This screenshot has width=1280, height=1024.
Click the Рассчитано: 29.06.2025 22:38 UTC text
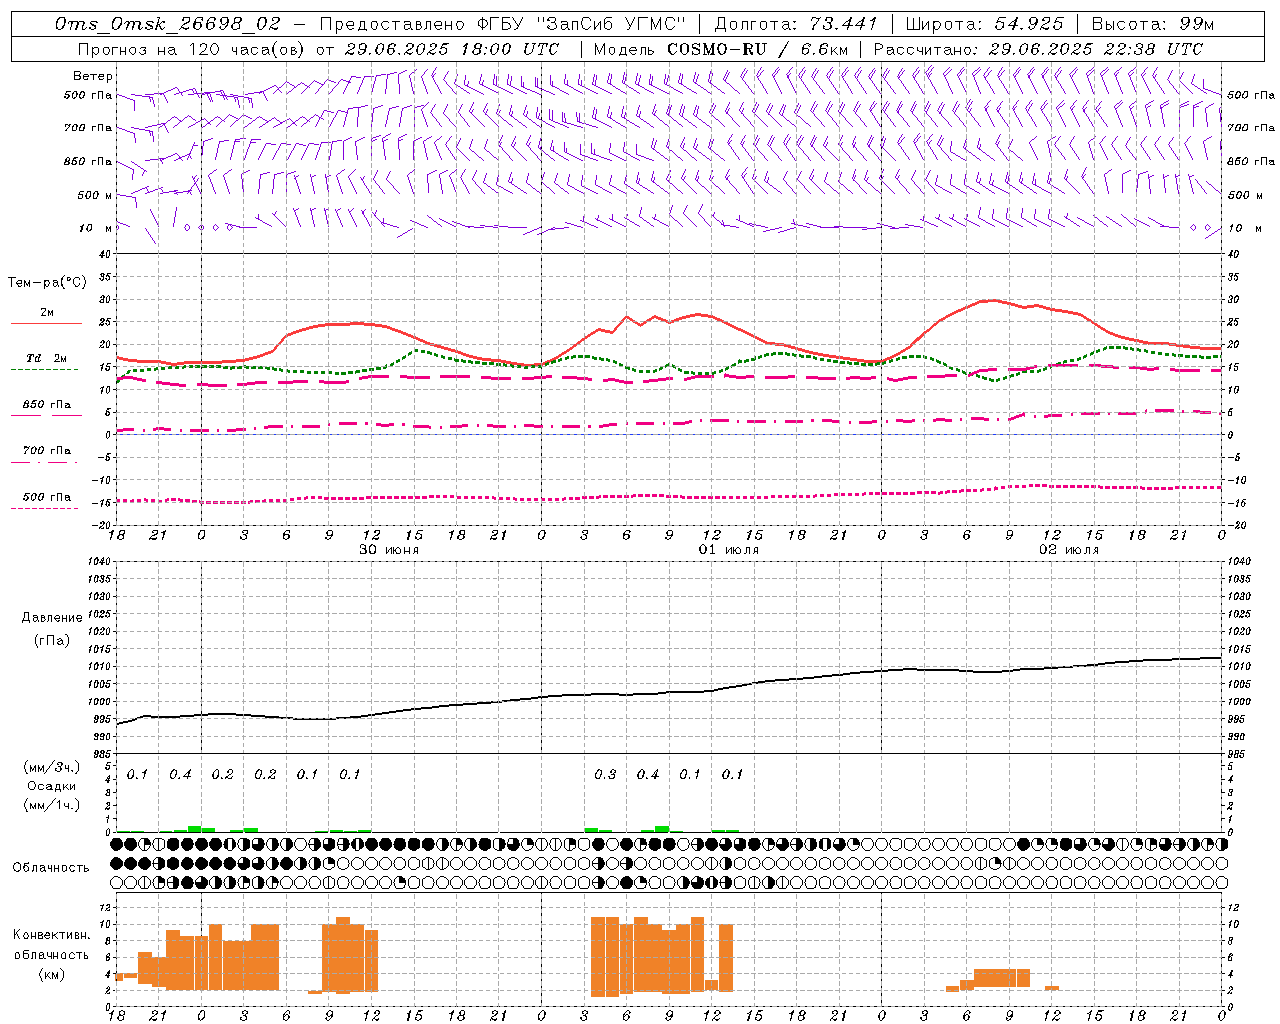(1038, 49)
